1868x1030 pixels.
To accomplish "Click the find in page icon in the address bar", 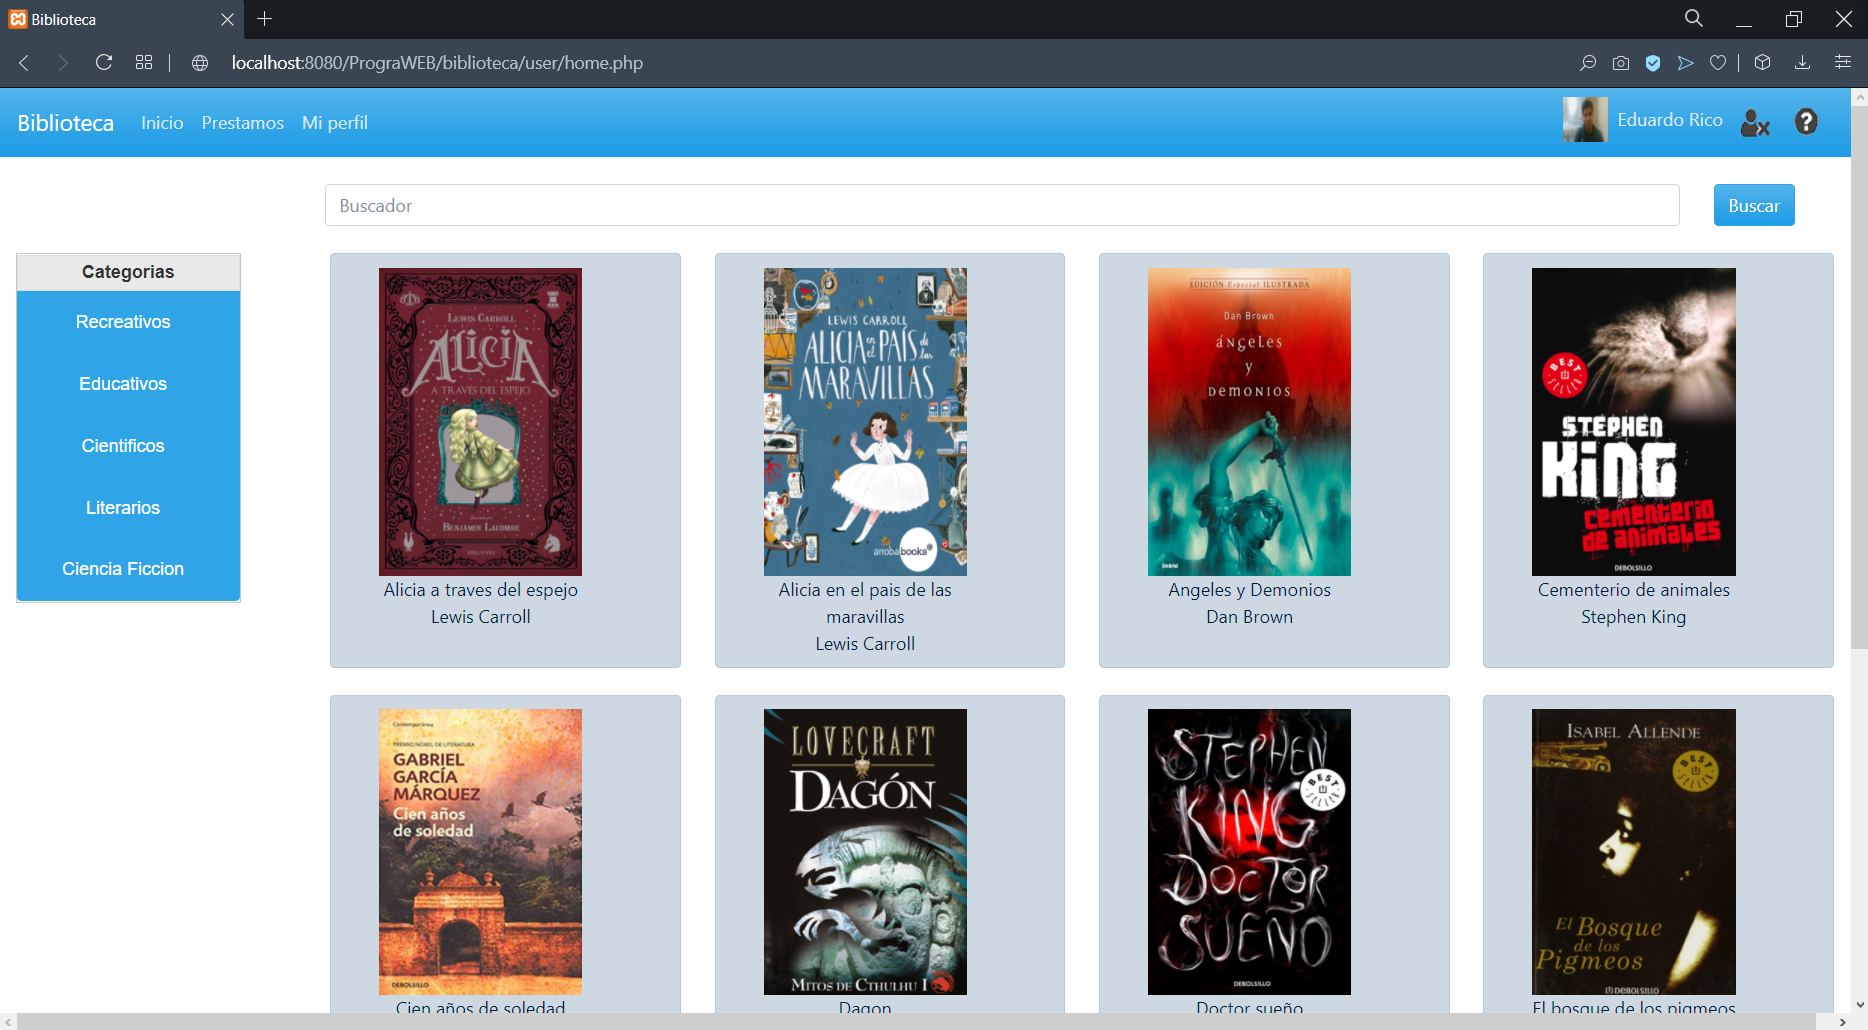I will click(x=1588, y=63).
